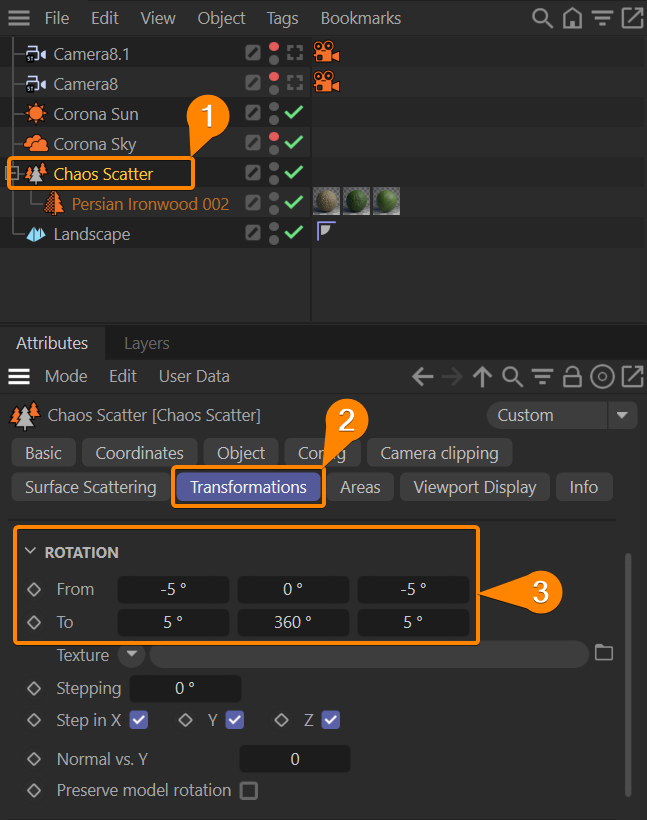
Task: Open the Edit menu in Object Manager
Action: click(105, 18)
